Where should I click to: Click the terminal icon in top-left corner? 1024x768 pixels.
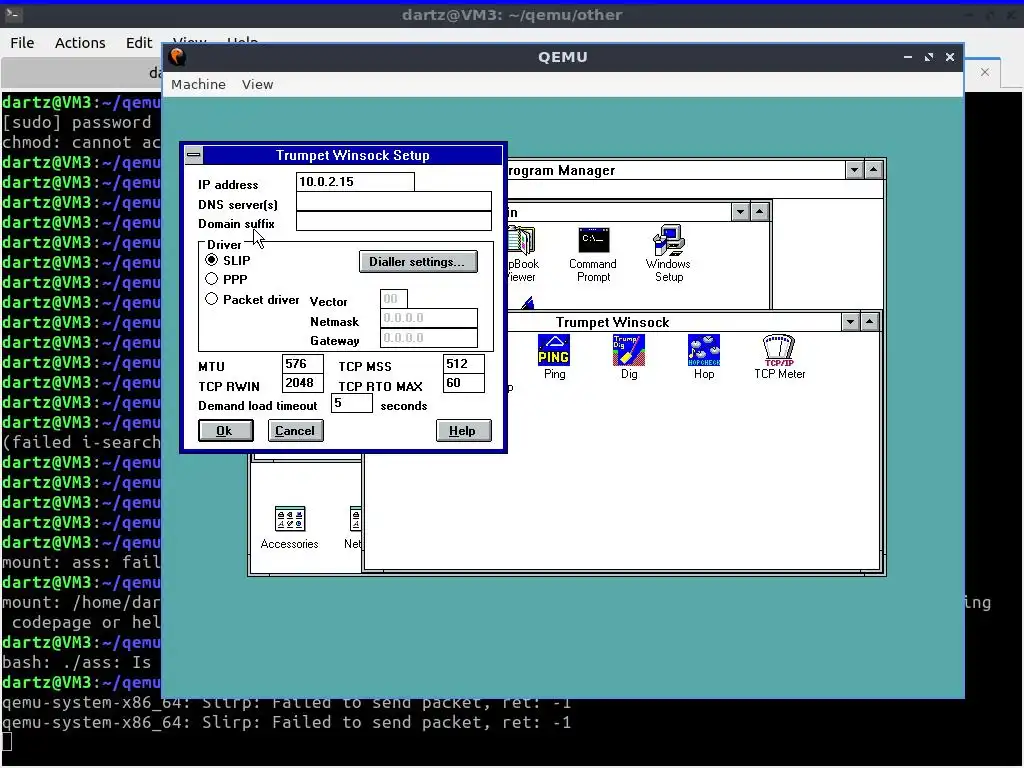13,14
